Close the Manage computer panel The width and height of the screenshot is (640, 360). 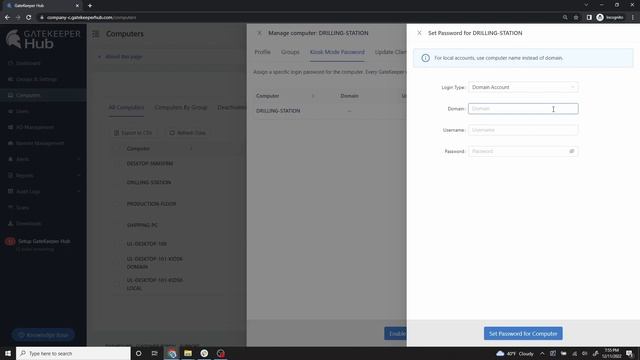pyautogui.click(x=259, y=33)
